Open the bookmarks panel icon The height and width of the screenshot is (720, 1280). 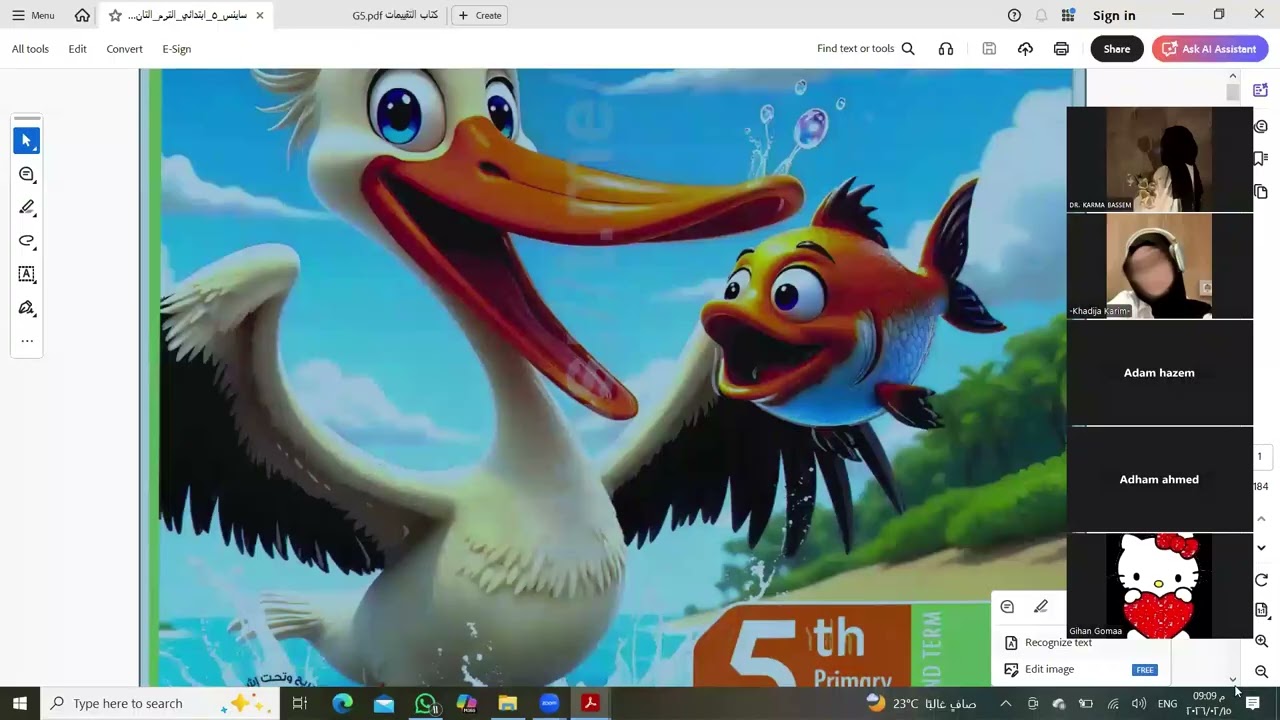click(x=1261, y=159)
